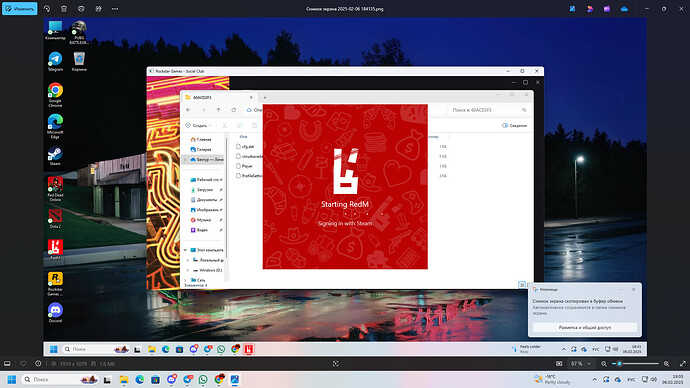Expand the Windows (D:) drive node in the pictured sidebar

(188, 270)
